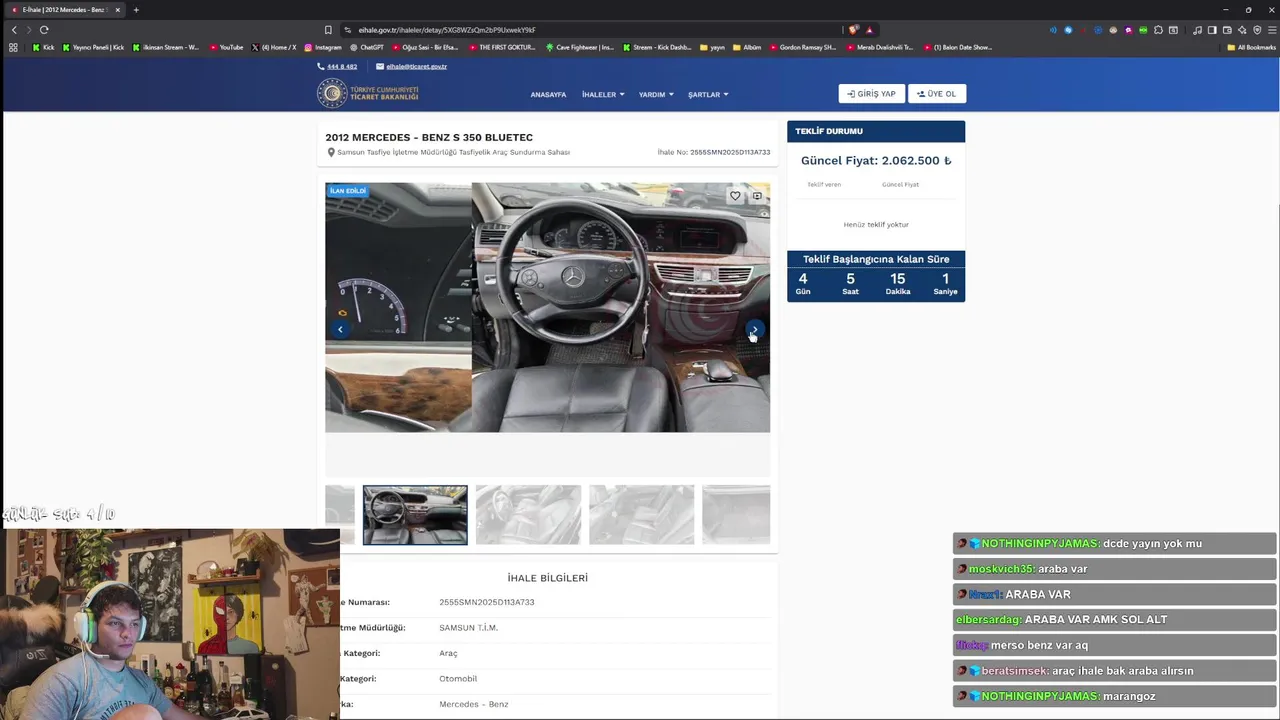
Task: Open the YouTube bookmark
Action: pyautogui.click(x=226, y=47)
